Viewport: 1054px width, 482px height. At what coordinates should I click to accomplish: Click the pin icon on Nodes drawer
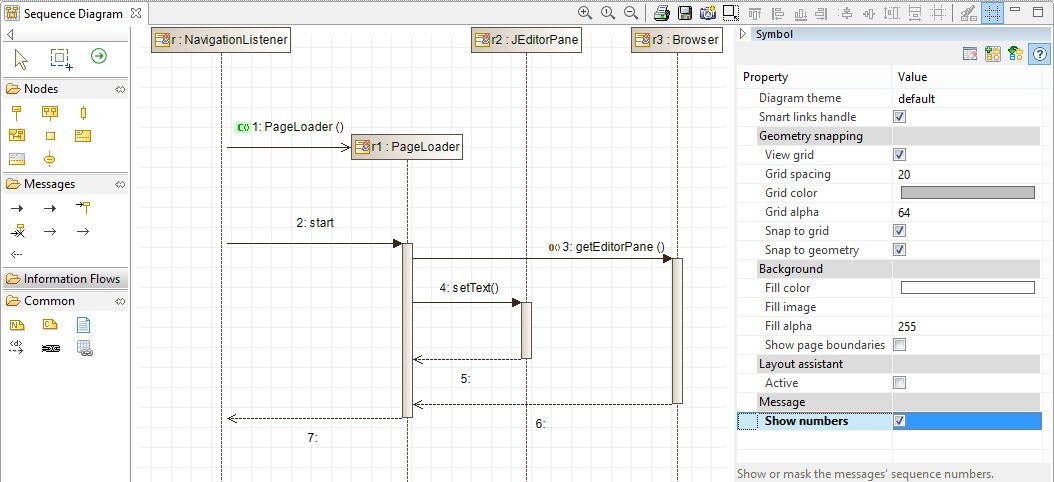(x=120, y=89)
